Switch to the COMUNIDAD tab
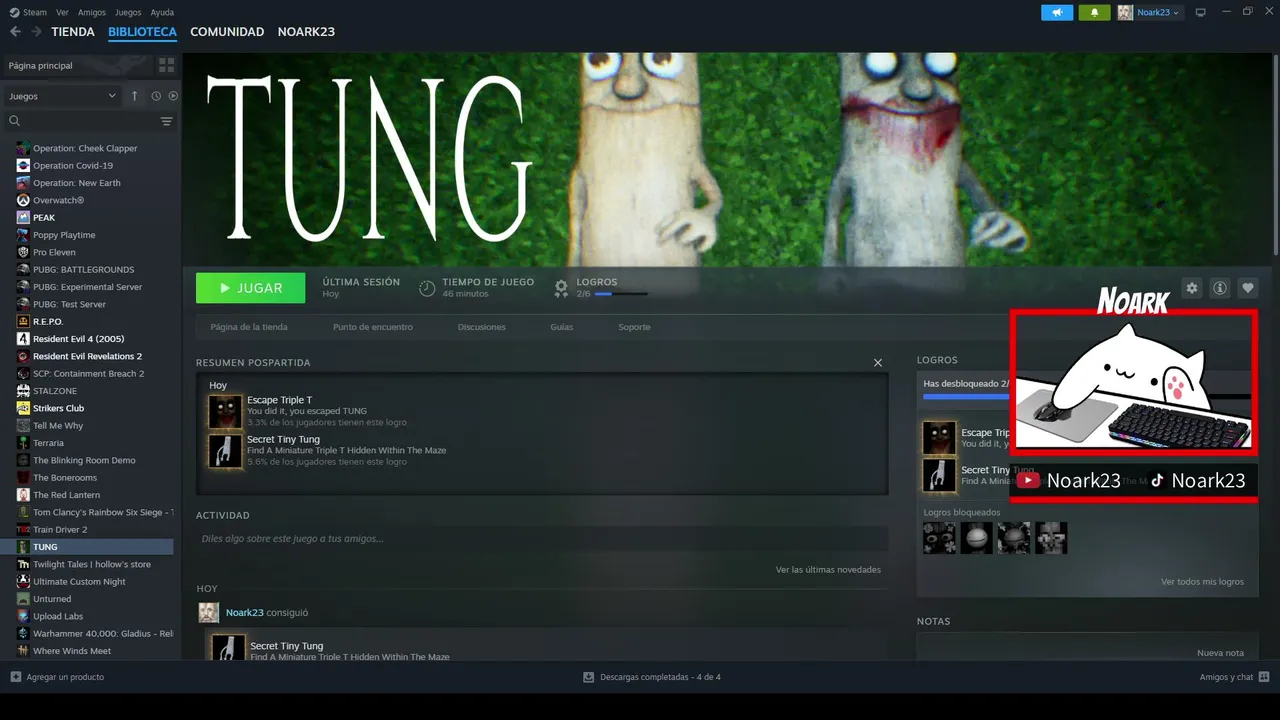 point(227,32)
